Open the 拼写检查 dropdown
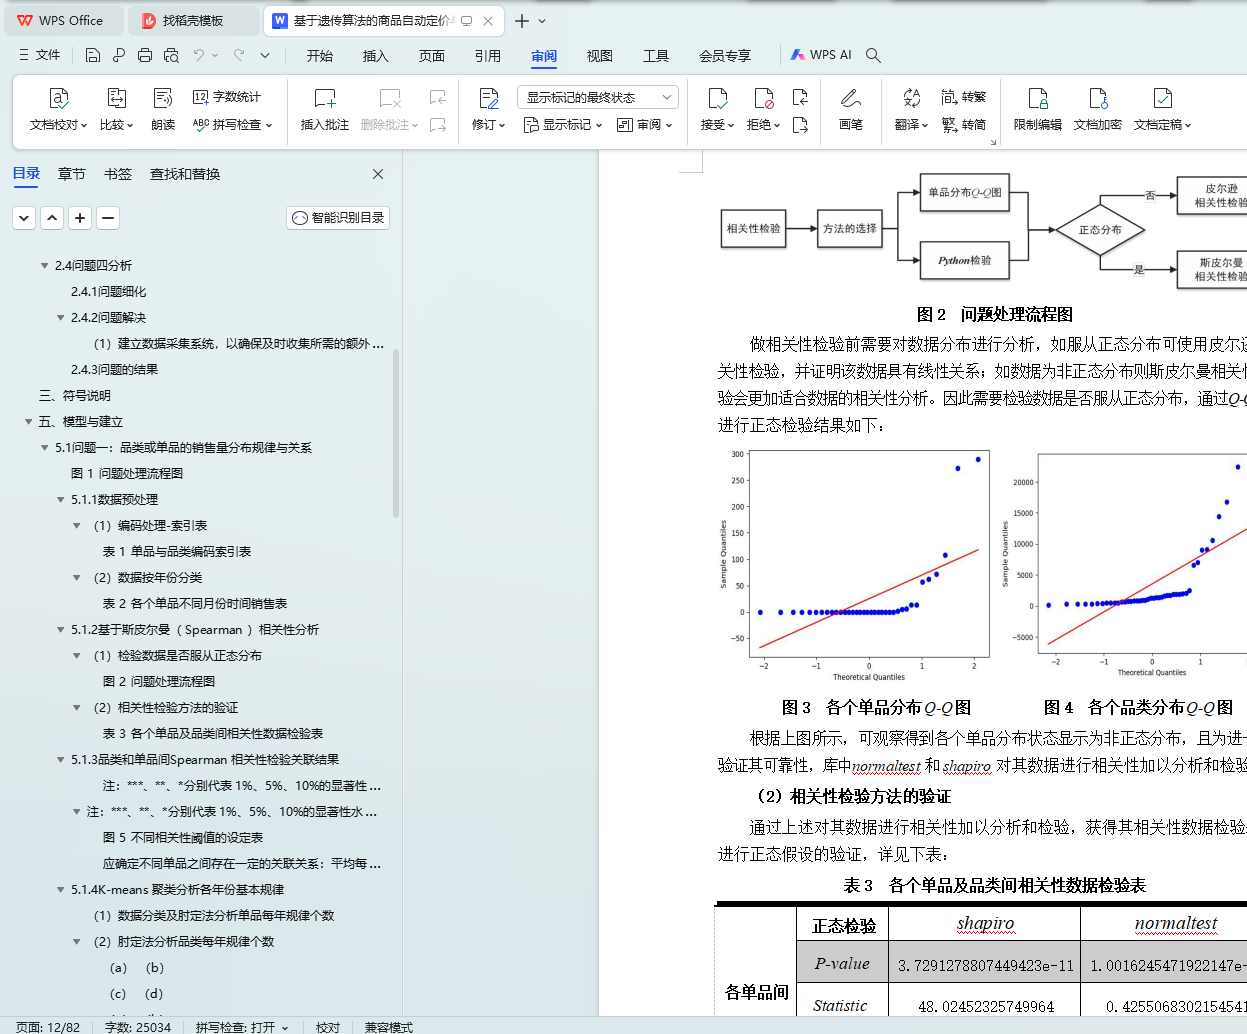Screen dimensions: 1247x1034 tap(232, 125)
